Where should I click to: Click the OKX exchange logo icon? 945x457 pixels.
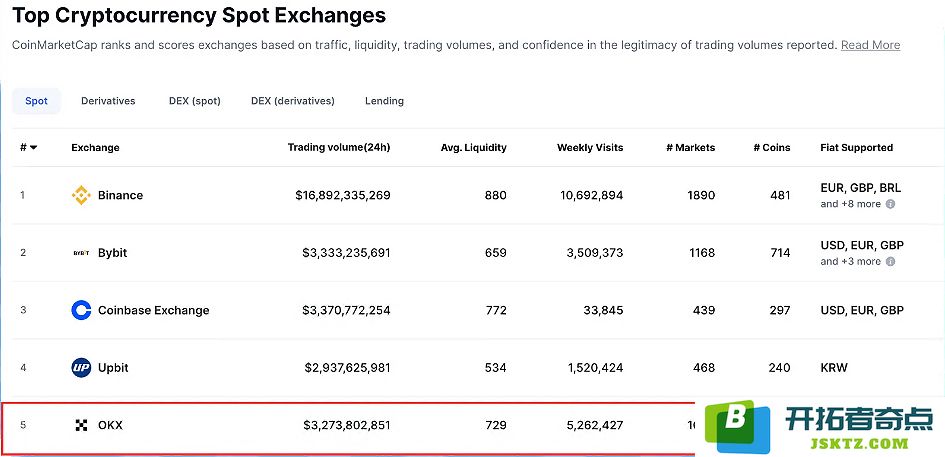(x=81, y=425)
